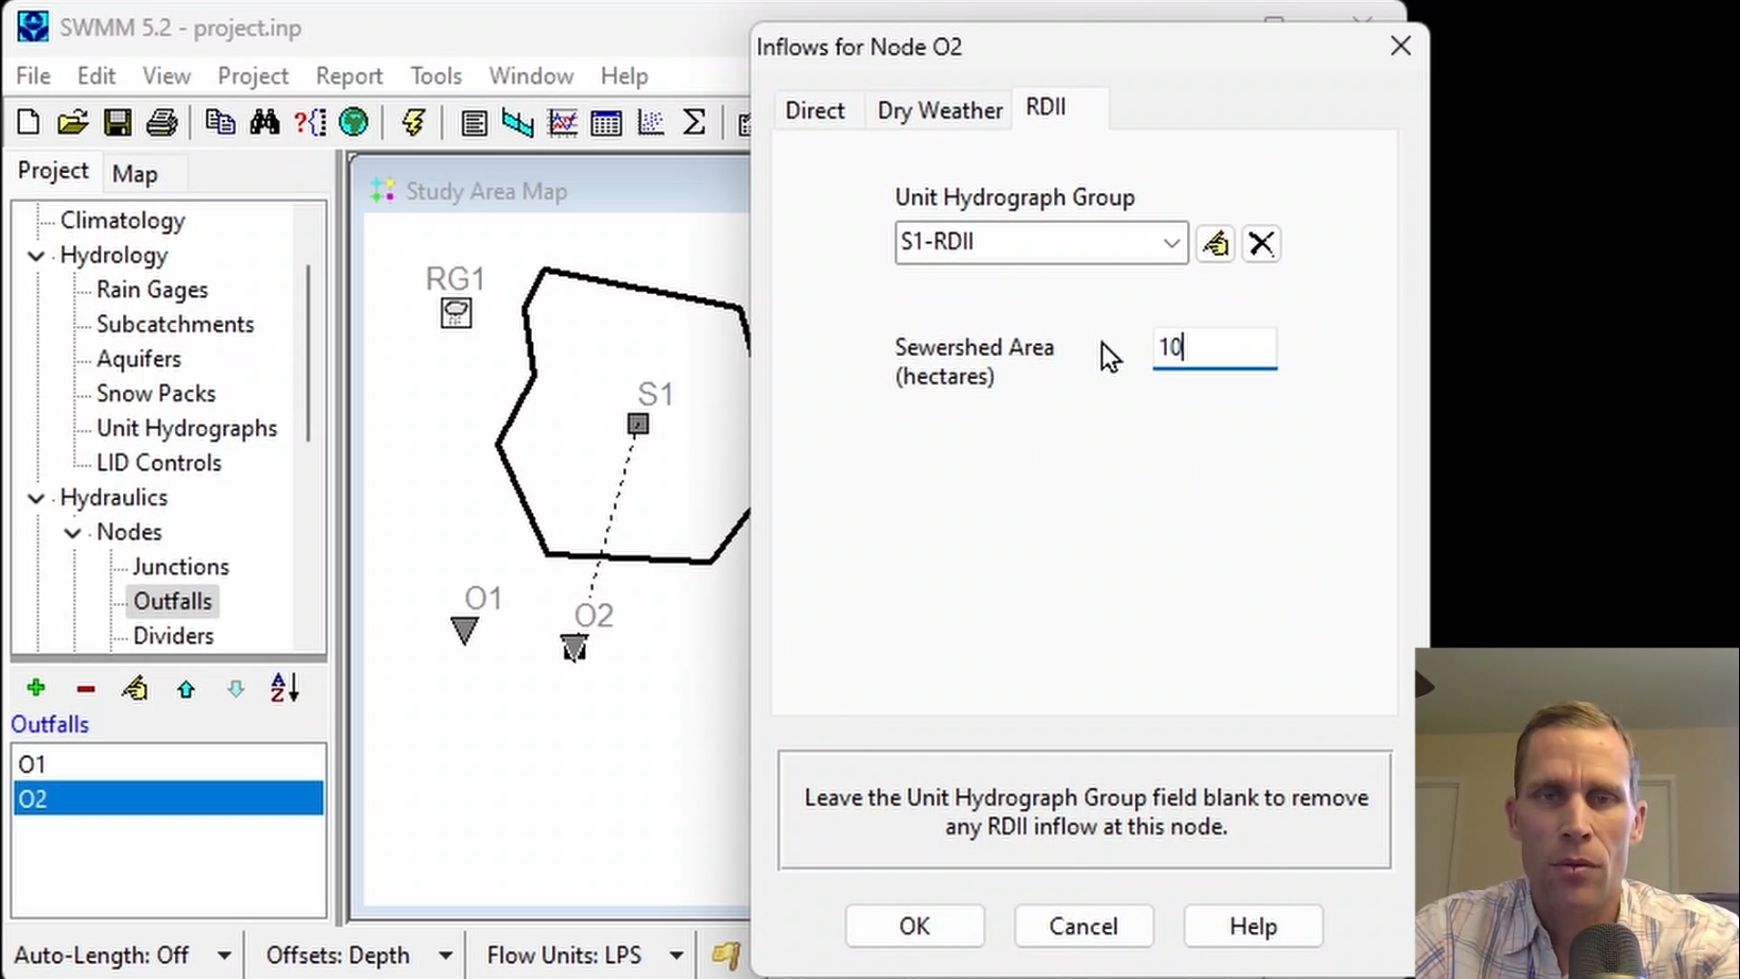
Task: Open the Auto-Length dropdown in the status bar
Action: tap(224, 956)
